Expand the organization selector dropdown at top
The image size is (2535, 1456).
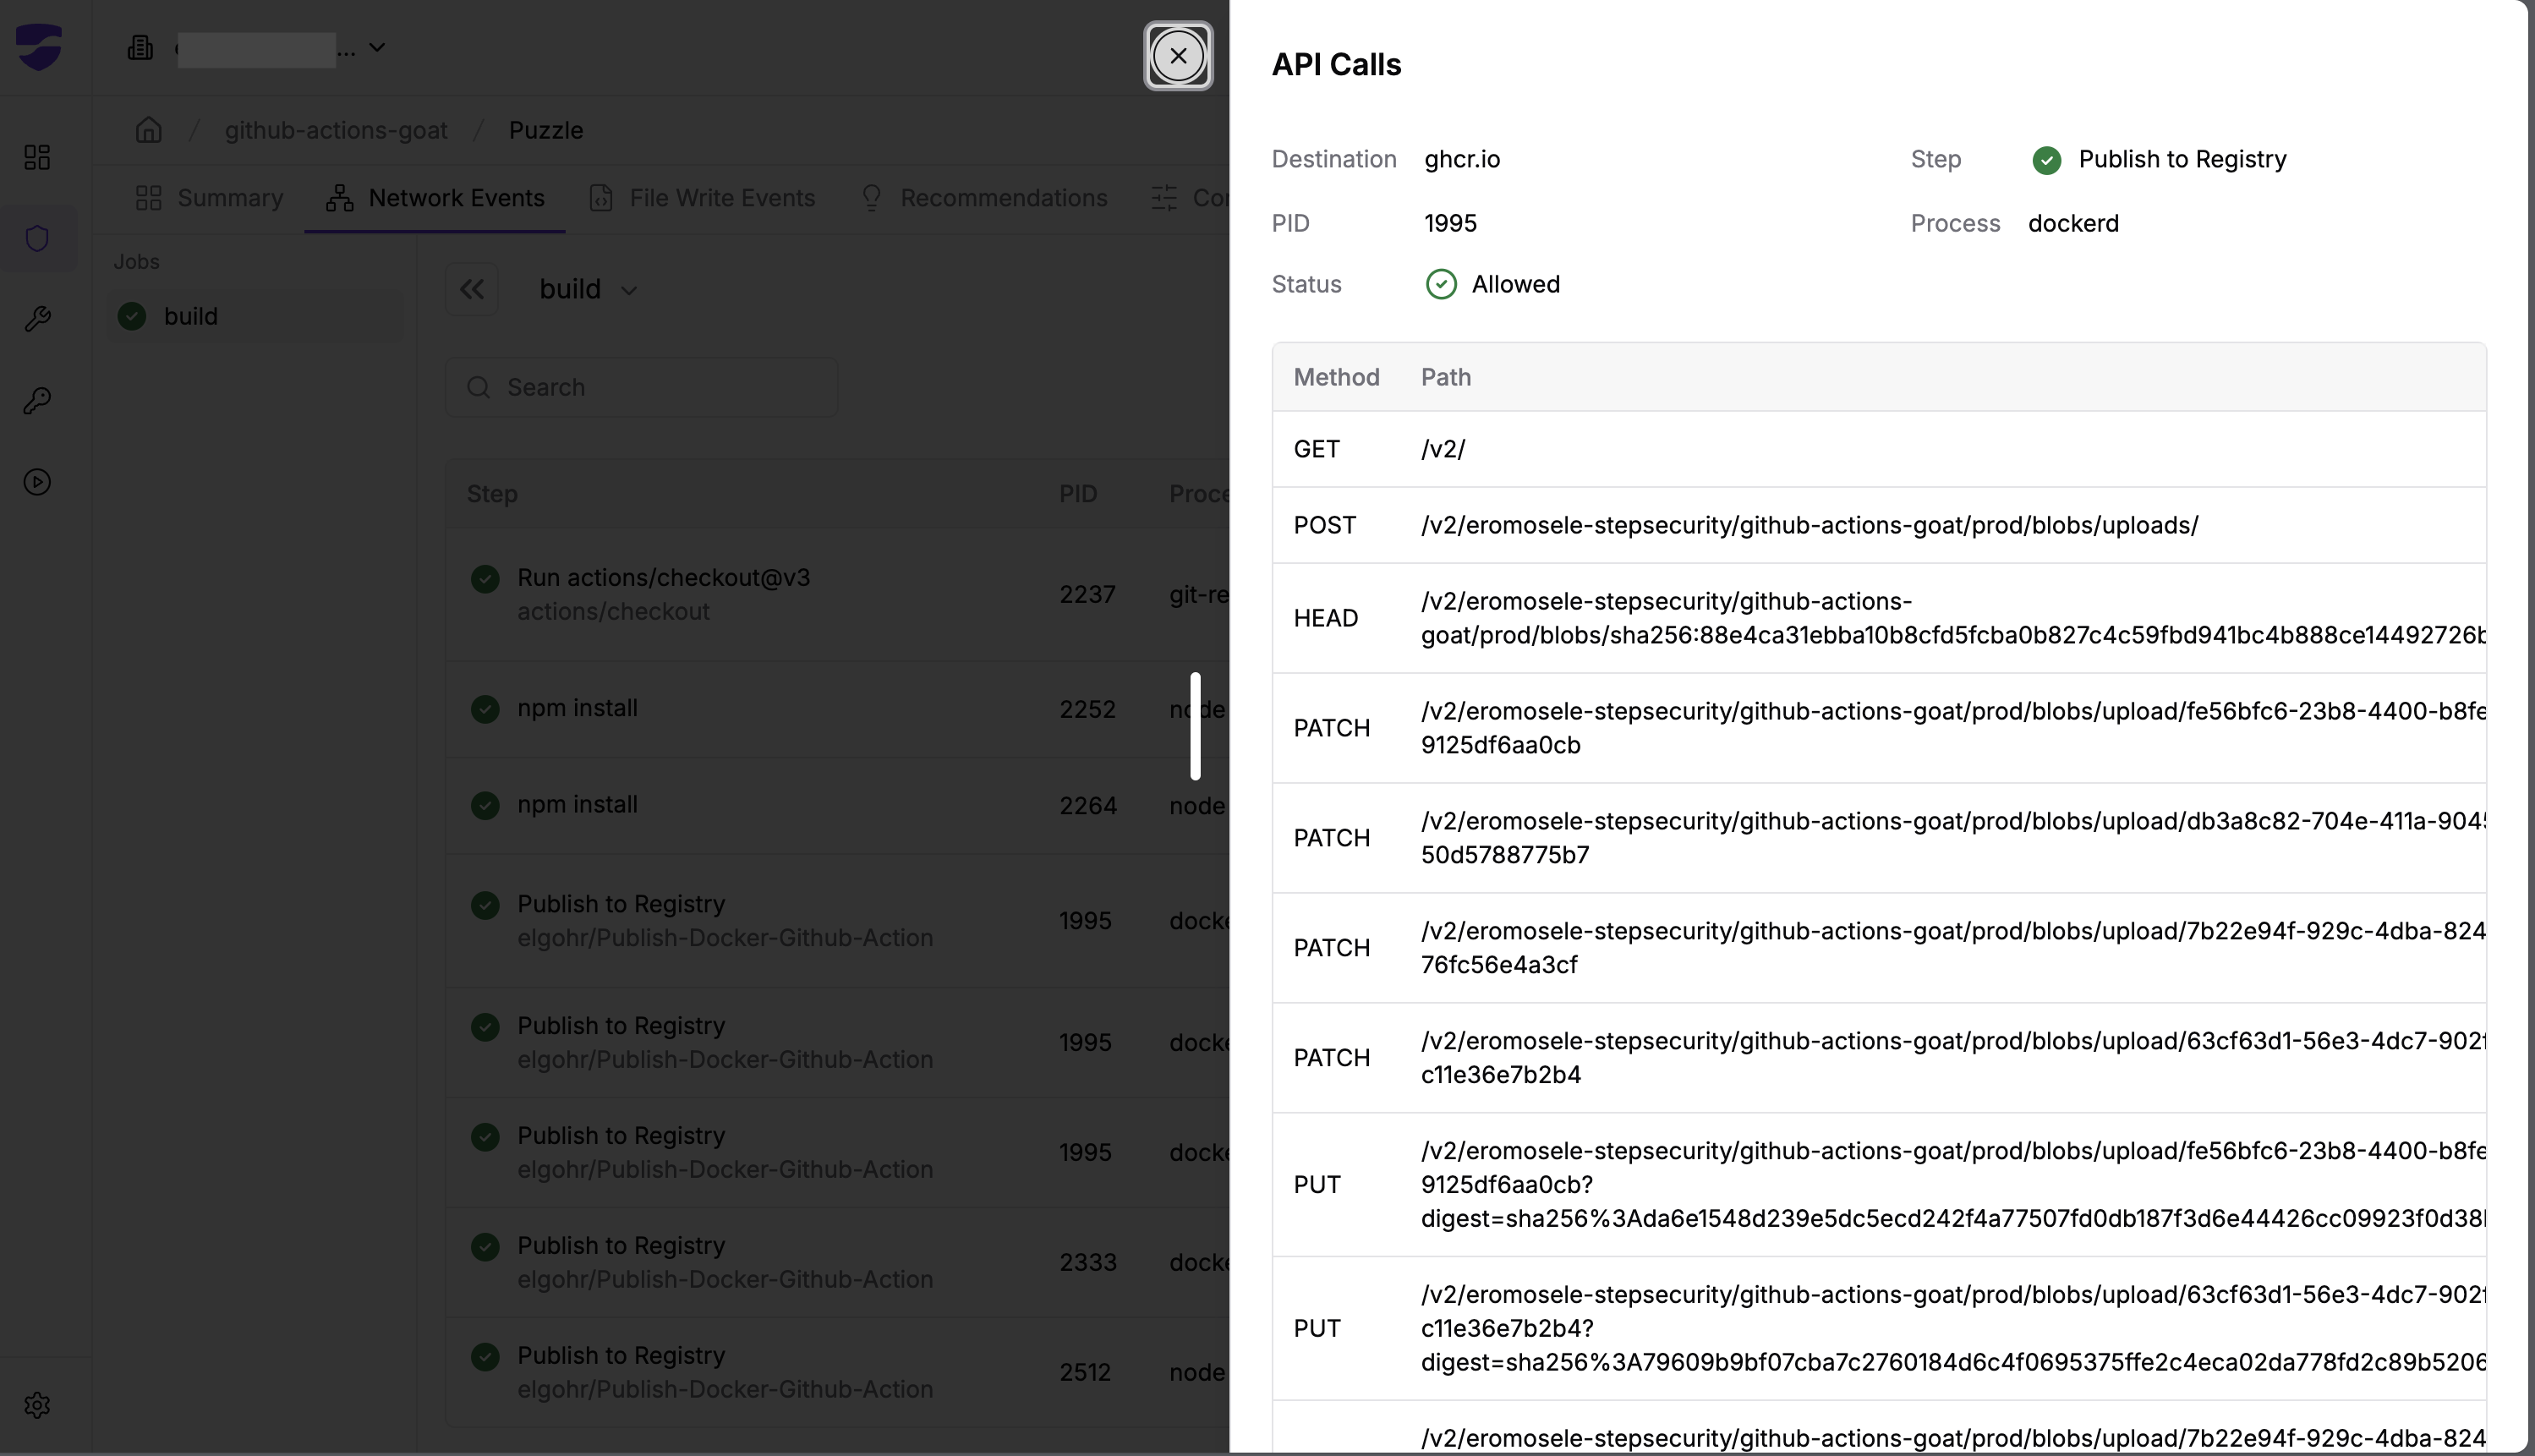(375, 47)
